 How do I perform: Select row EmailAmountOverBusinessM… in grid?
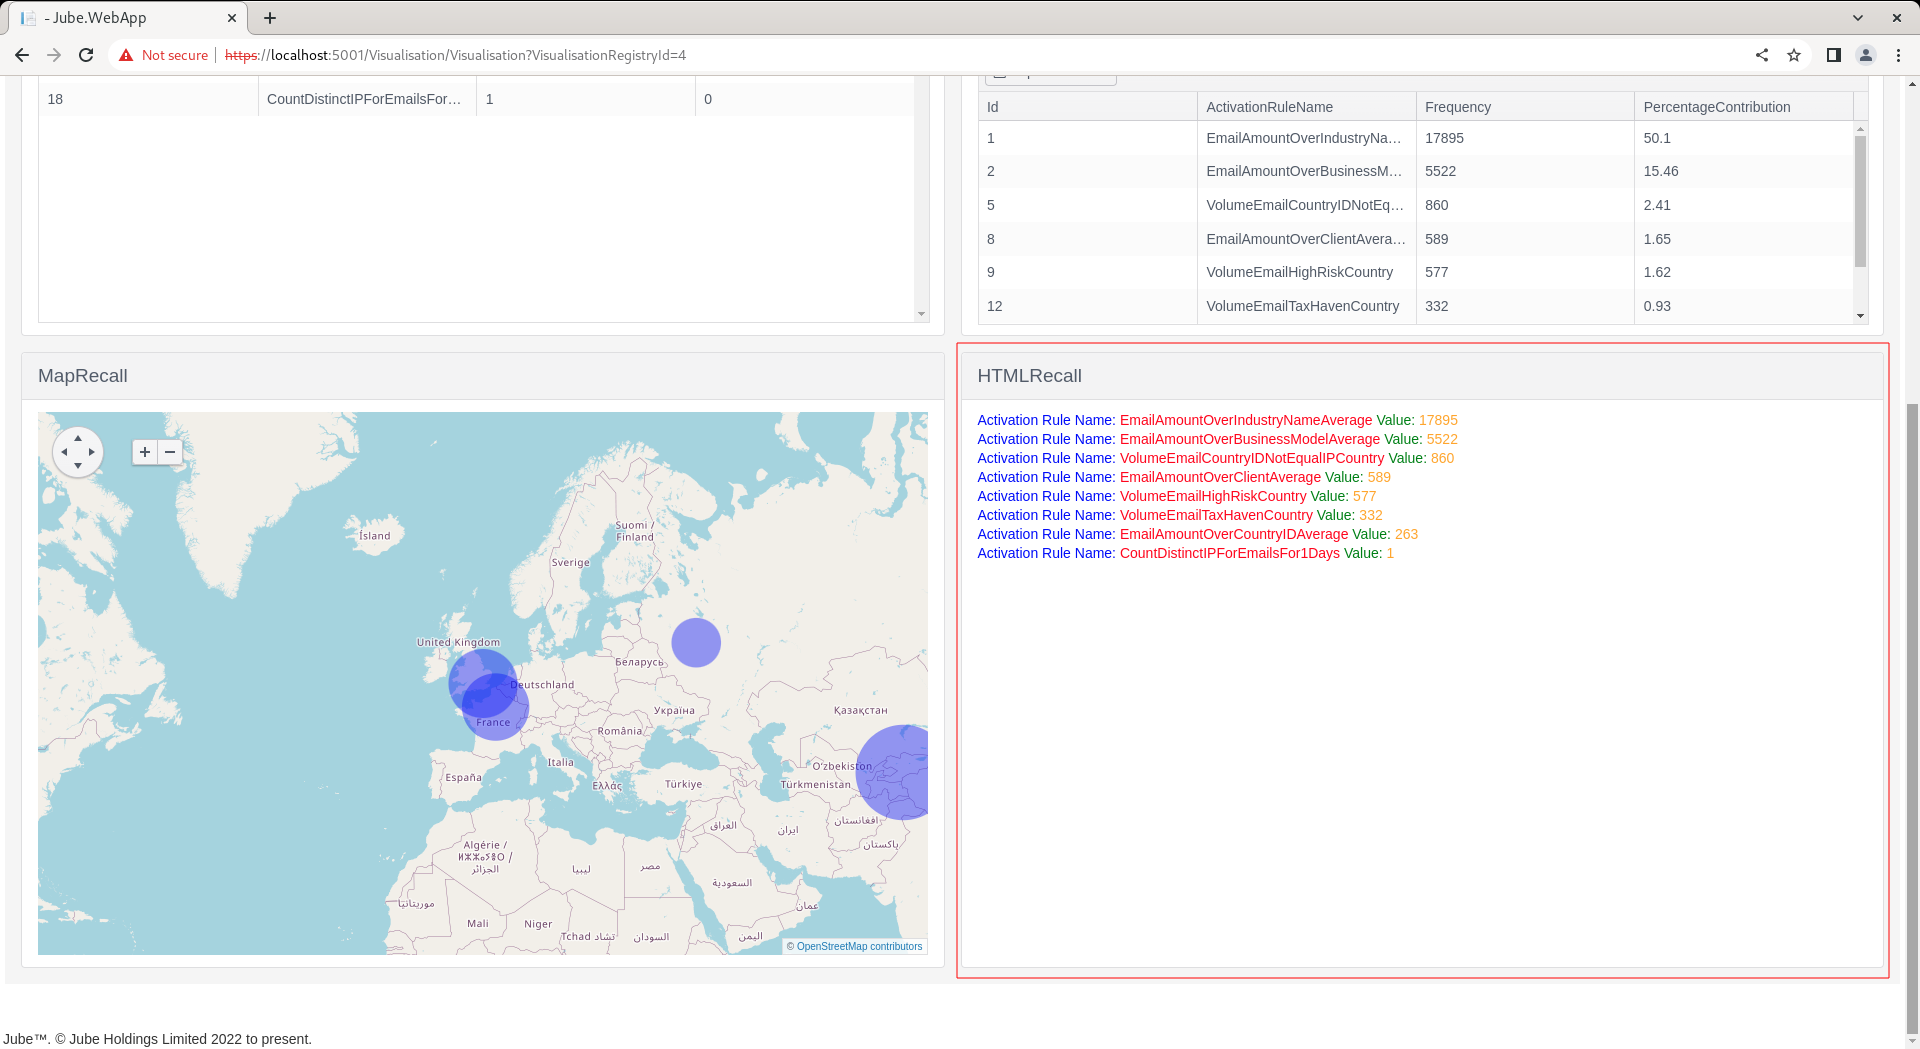point(1416,171)
